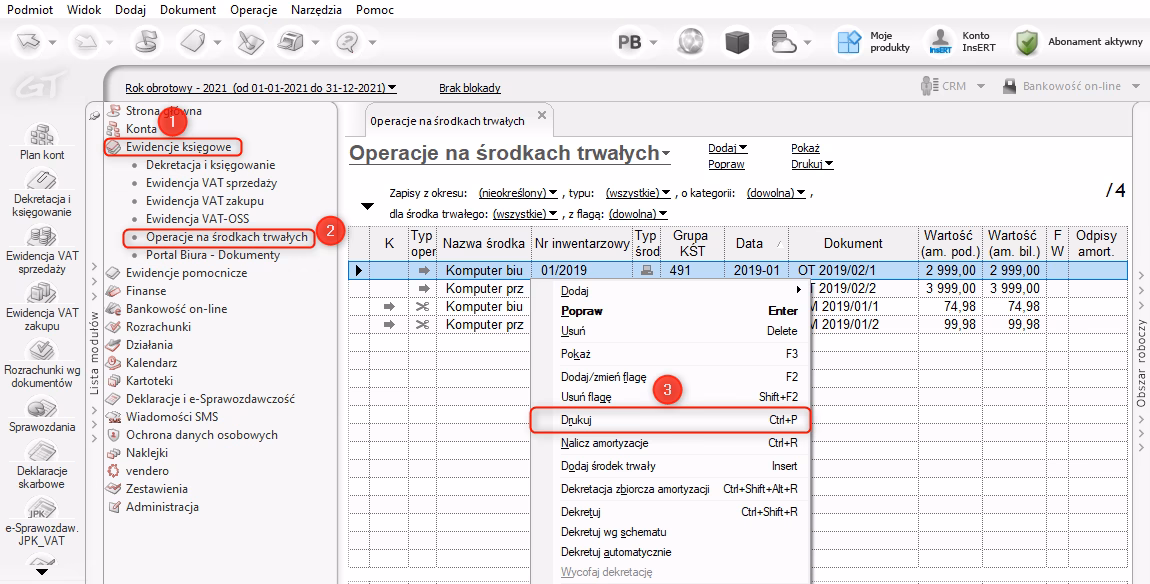
Task: Open the Narzędzia menu
Action: pos(315,10)
